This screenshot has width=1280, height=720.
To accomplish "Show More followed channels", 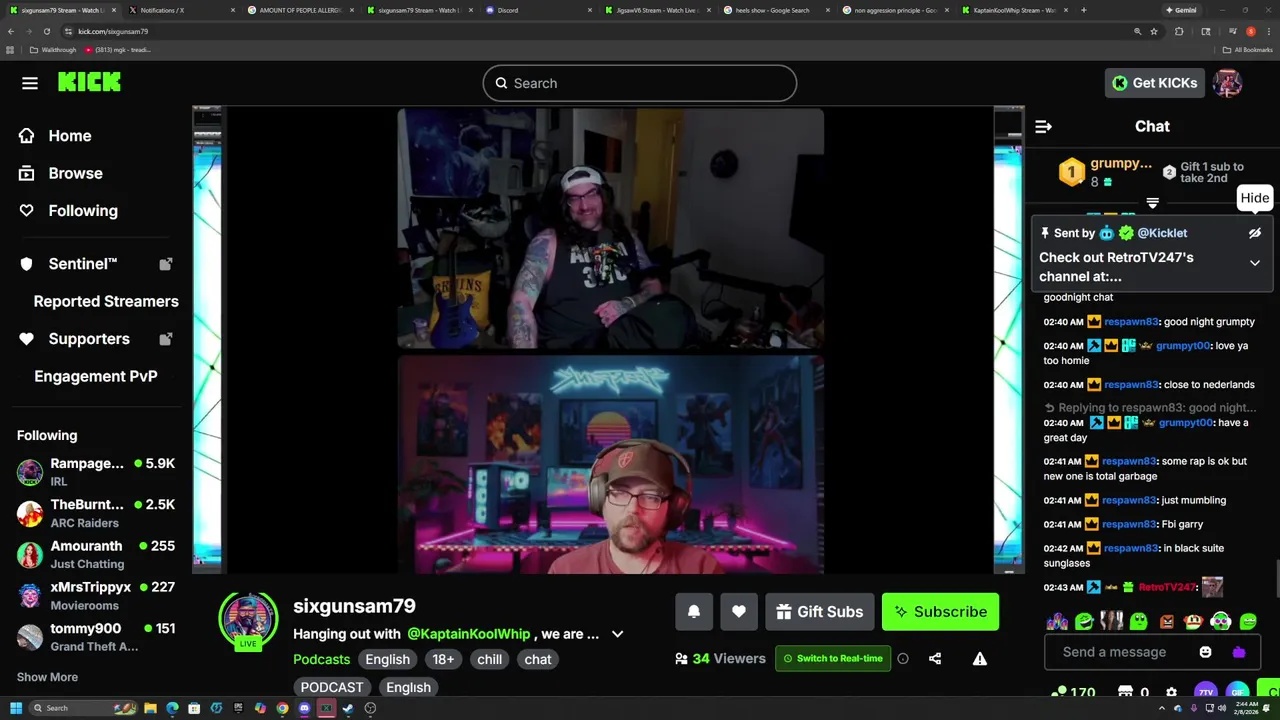I will pos(47,677).
